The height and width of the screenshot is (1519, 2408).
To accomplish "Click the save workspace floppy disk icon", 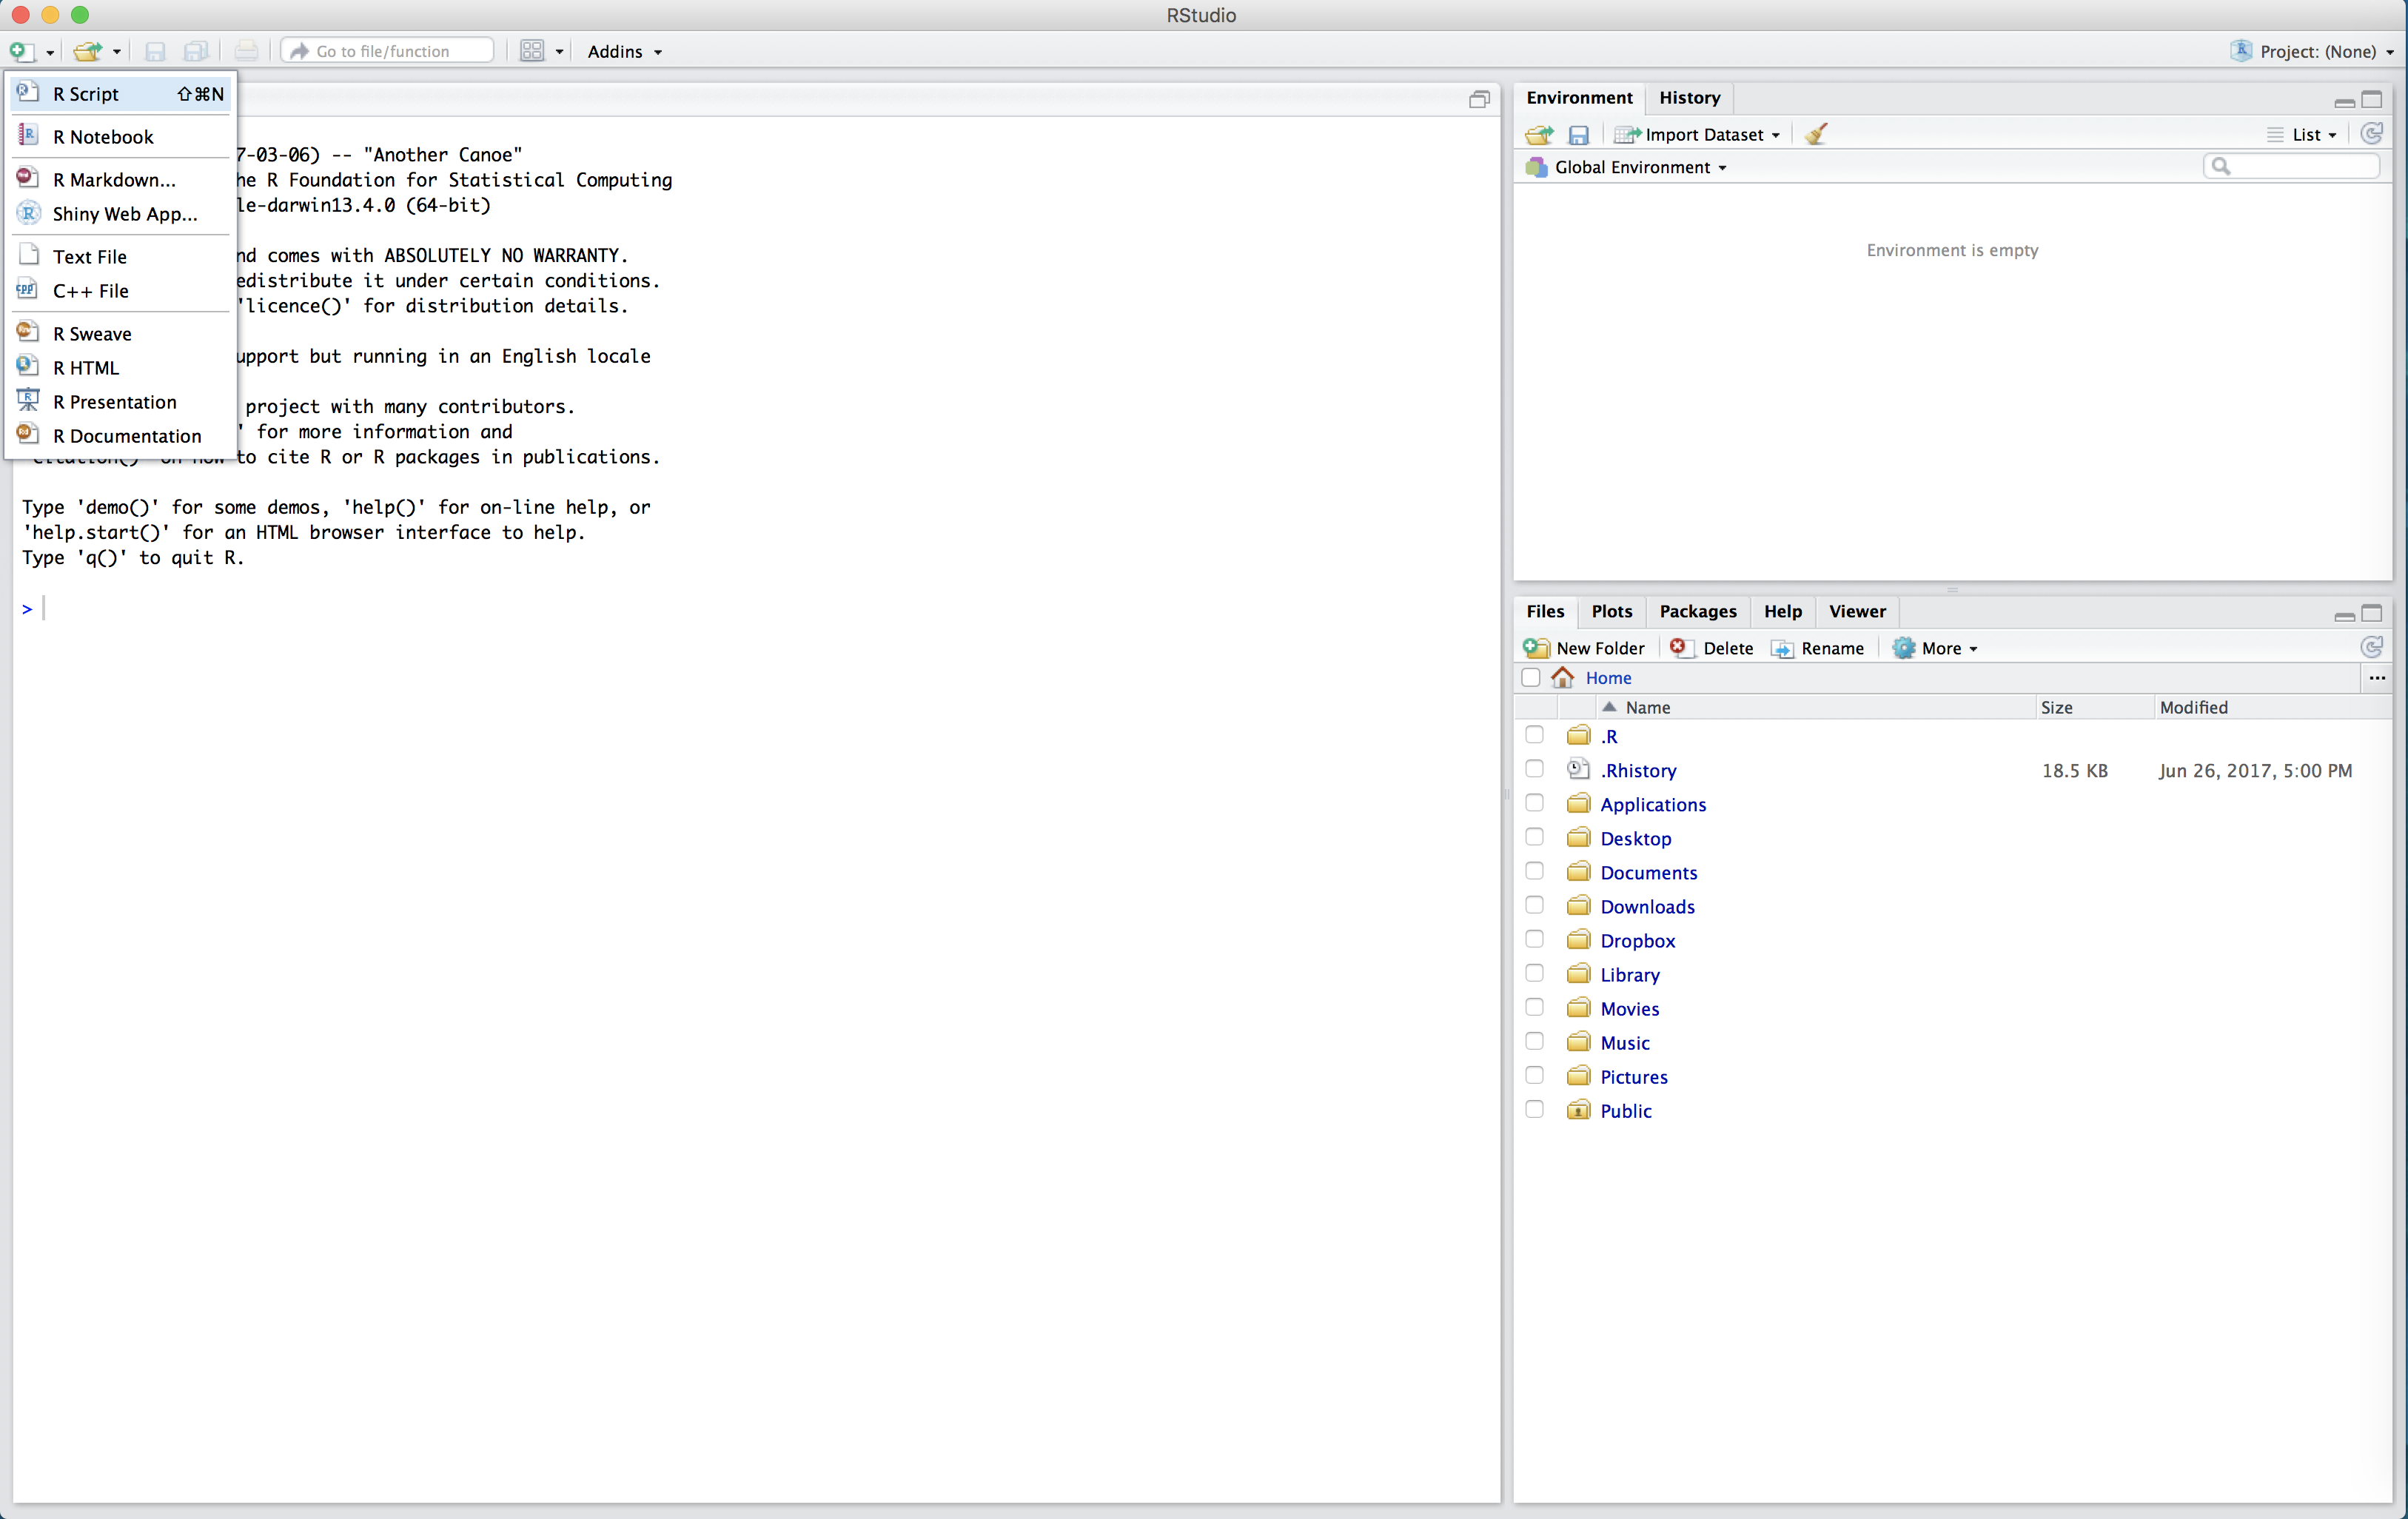I will (1579, 134).
